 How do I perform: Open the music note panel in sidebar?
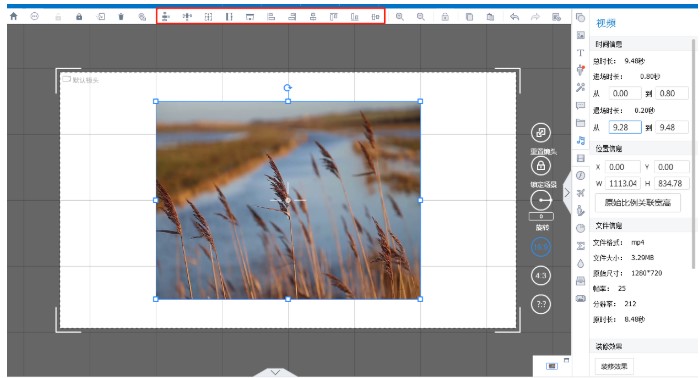tap(580, 140)
